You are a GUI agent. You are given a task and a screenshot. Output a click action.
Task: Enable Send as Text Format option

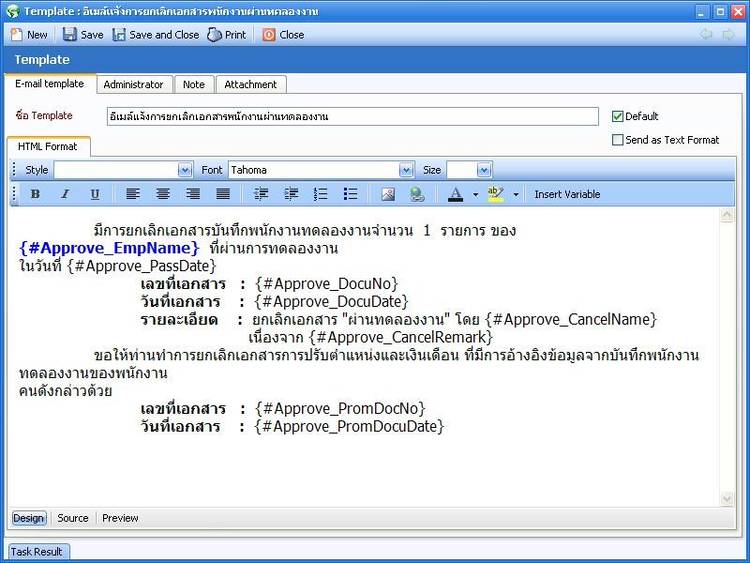(x=618, y=140)
